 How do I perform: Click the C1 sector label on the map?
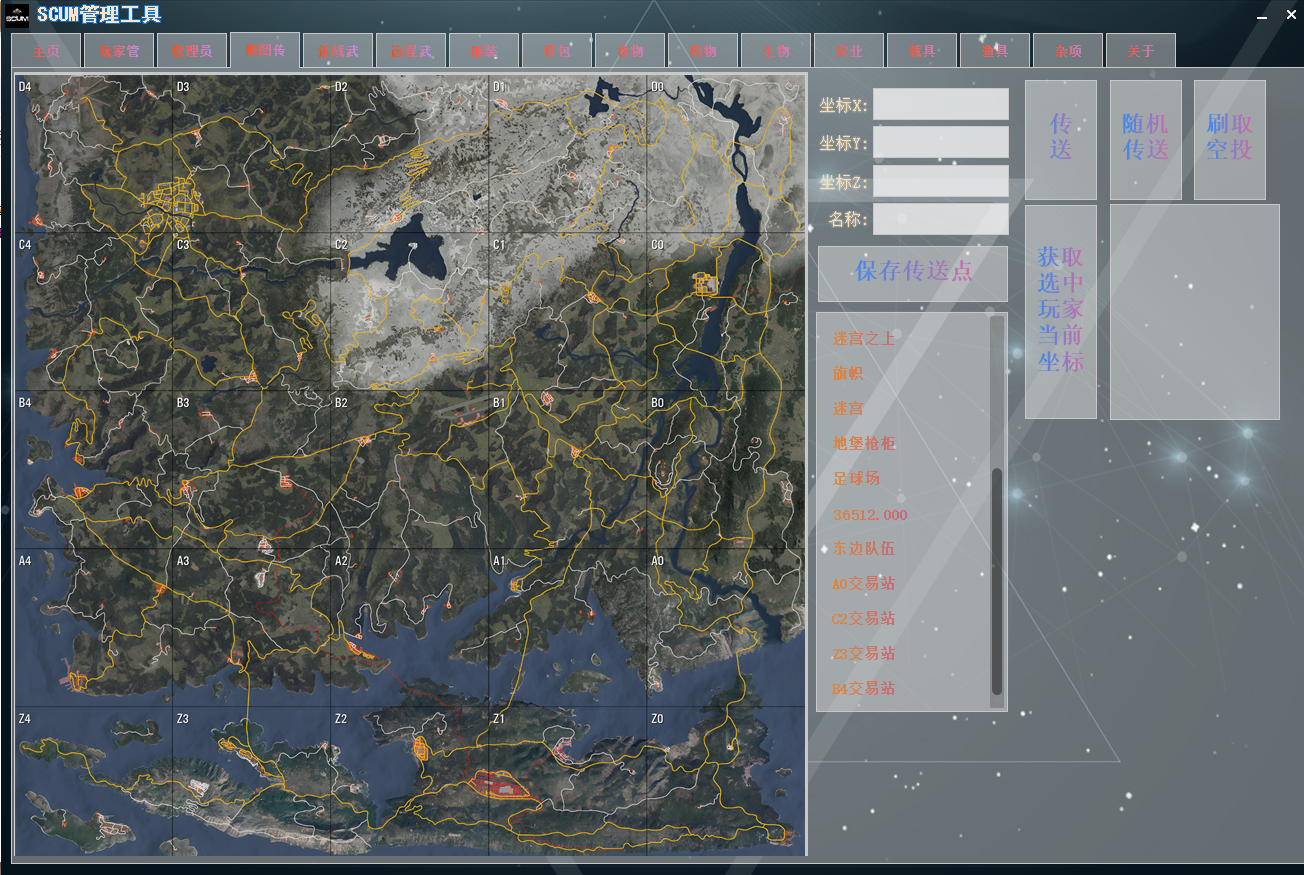(499, 245)
